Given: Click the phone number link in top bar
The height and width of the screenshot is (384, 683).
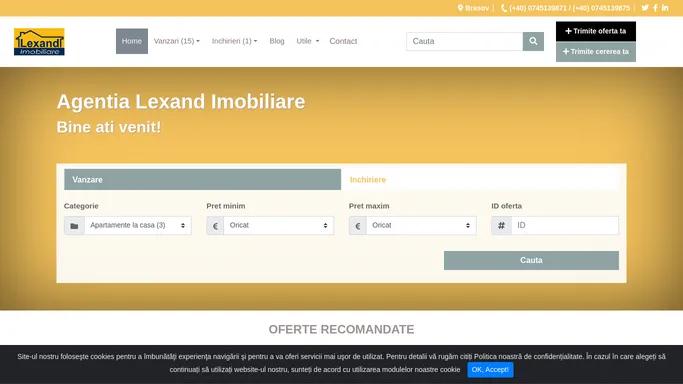Looking at the screenshot, I should click(x=569, y=8).
